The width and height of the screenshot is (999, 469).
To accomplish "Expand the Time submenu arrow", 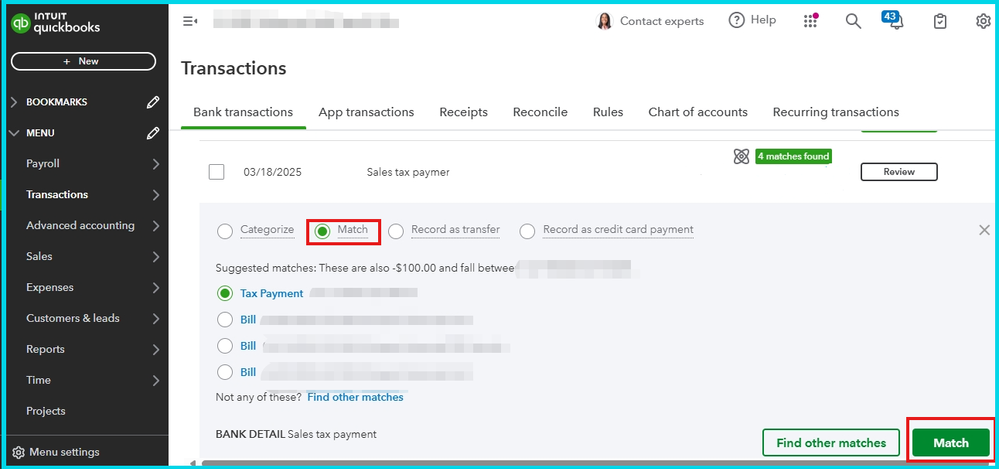I will [156, 380].
